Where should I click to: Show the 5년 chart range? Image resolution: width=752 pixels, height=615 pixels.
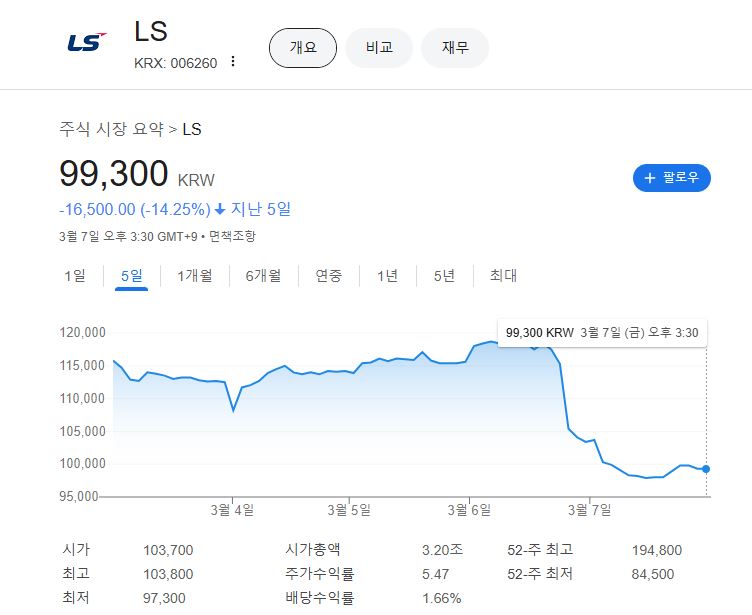click(x=444, y=276)
